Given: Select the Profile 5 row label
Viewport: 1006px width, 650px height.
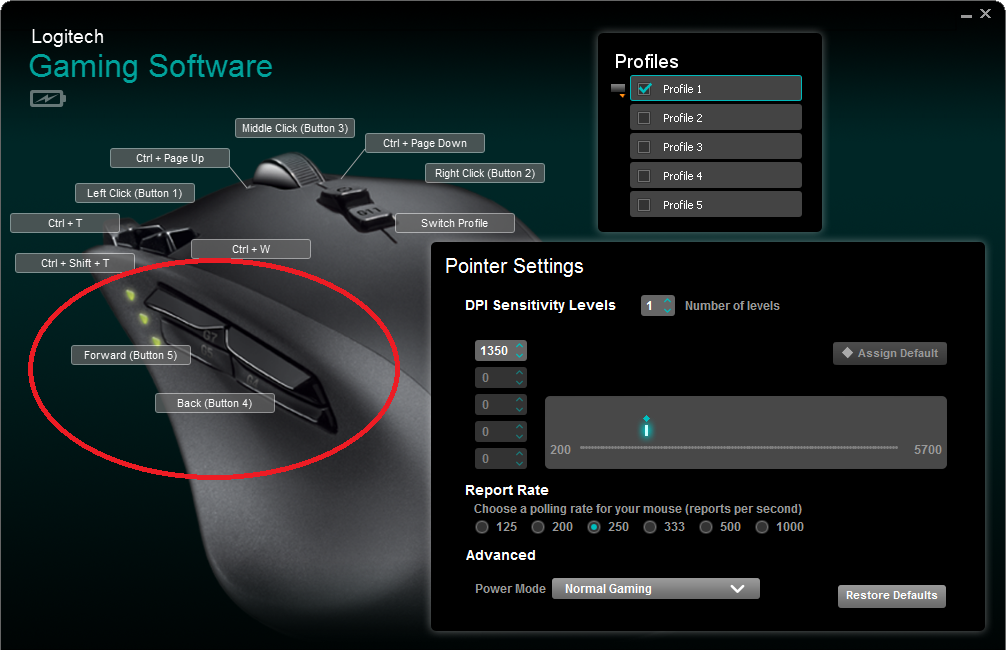Looking at the screenshot, I should click(683, 205).
